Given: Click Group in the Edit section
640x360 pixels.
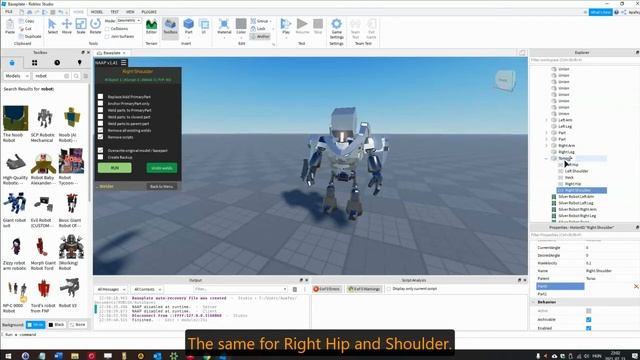Looking at the screenshot, I should (259, 21).
